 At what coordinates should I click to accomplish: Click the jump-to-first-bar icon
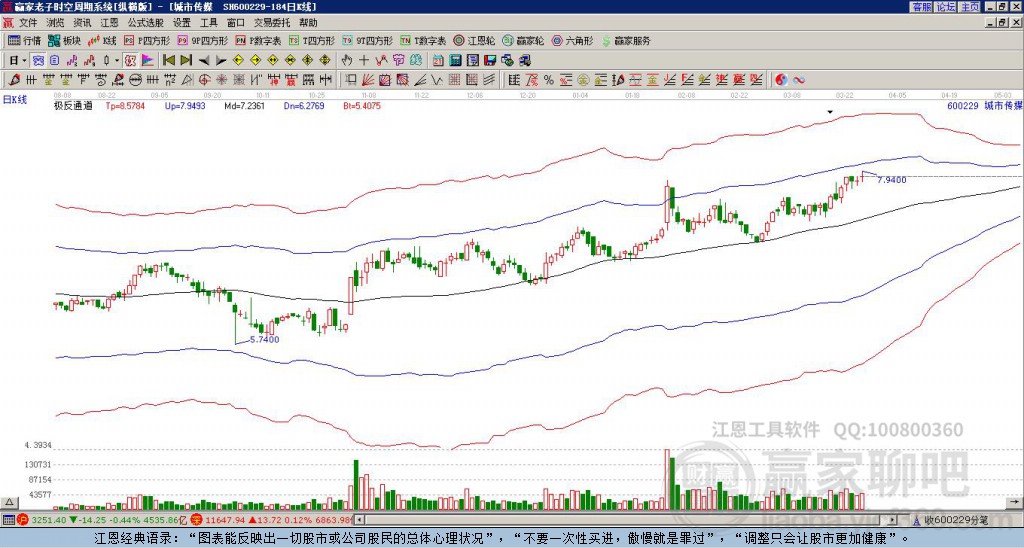tap(168, 60)
